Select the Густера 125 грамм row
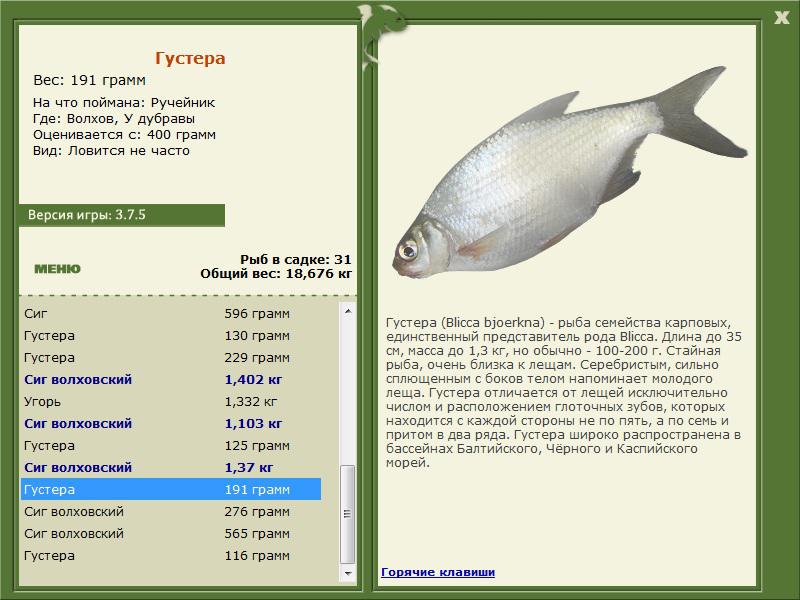800x600 pixels. pos(170,445)
